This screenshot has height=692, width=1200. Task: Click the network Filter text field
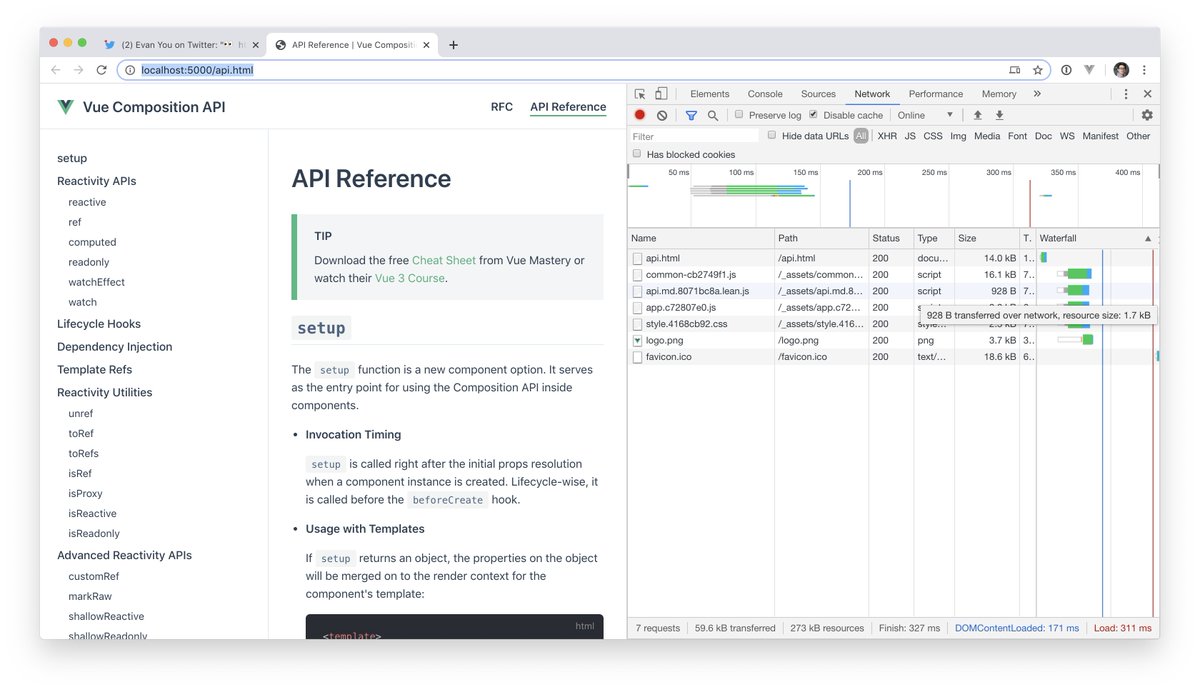tap(695, 136)
